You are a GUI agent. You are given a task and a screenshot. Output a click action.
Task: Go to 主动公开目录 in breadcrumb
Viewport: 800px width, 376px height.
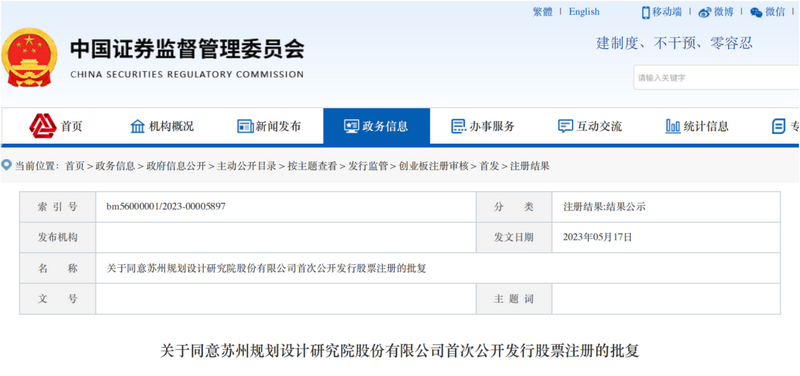pyautogui.click(x=247, y=166)
